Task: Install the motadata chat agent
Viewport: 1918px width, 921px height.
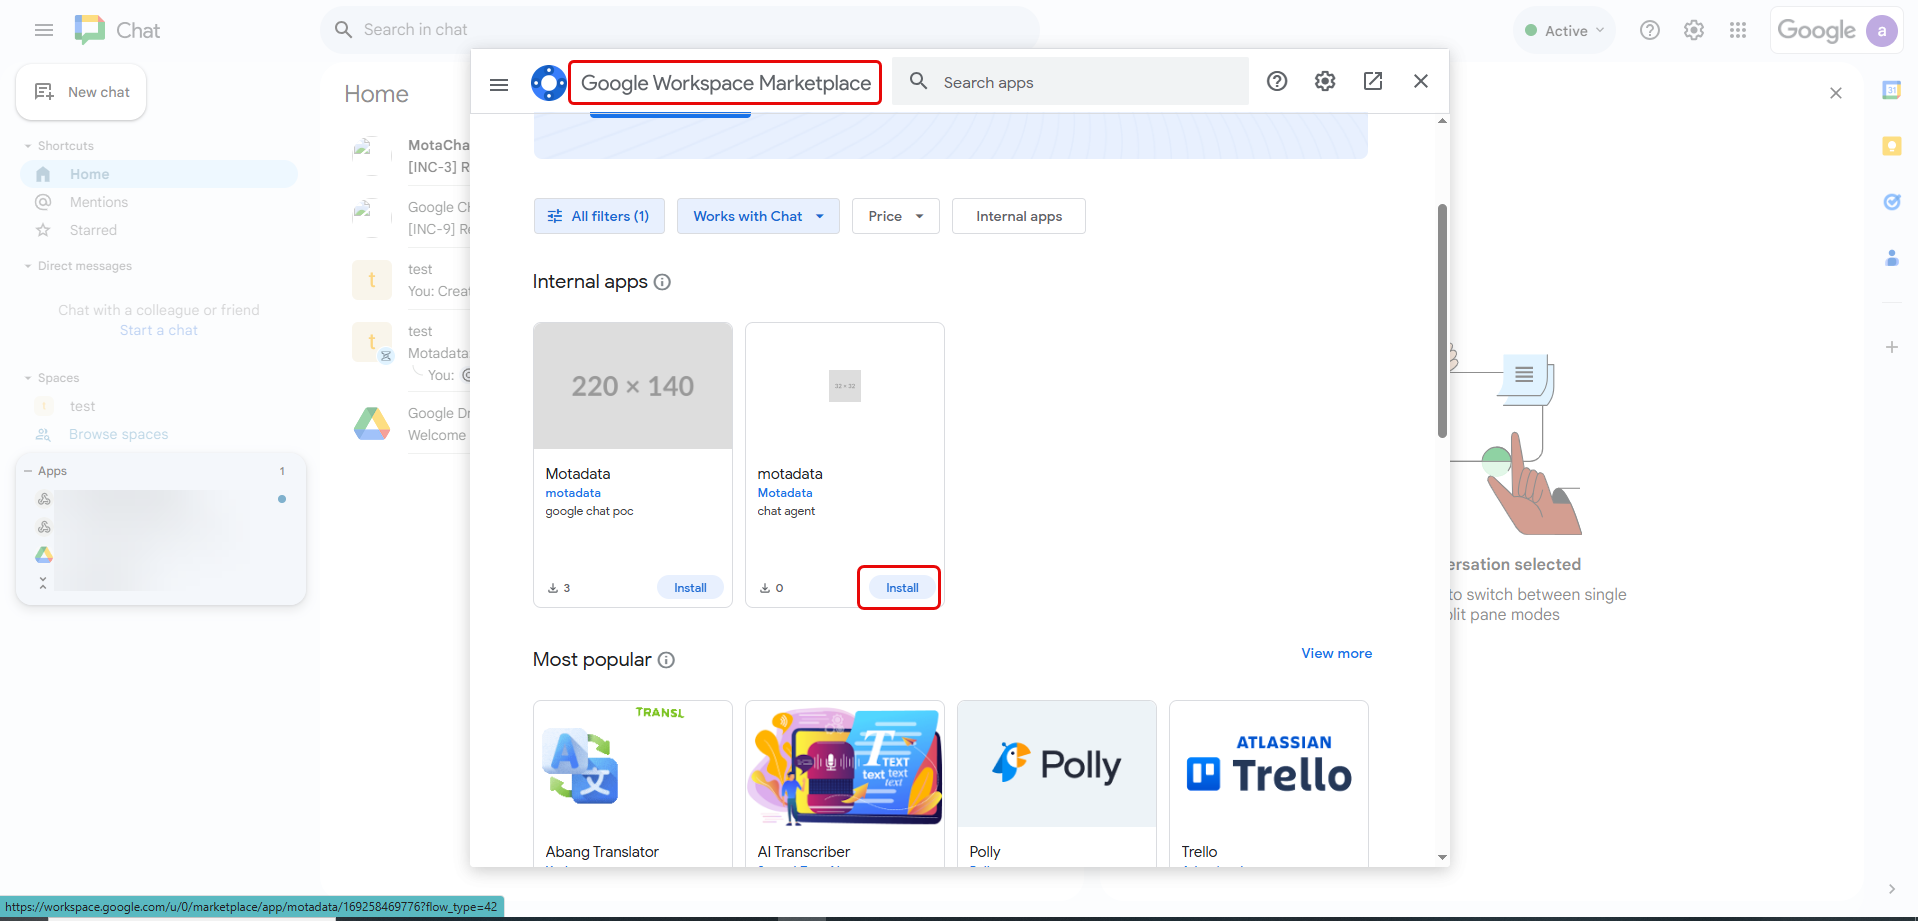Action: pyautogui.click(x=899, y=587)
